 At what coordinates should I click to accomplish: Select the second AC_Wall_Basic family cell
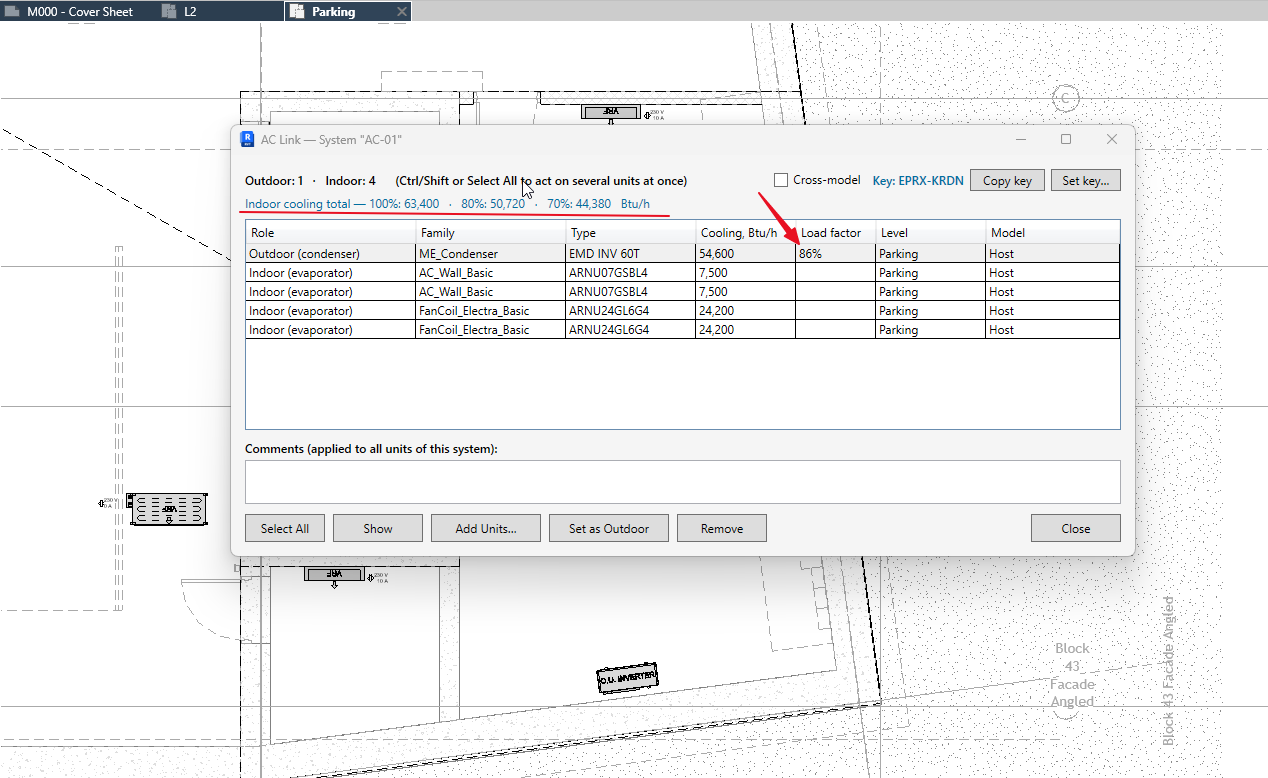tap(491, 292)
